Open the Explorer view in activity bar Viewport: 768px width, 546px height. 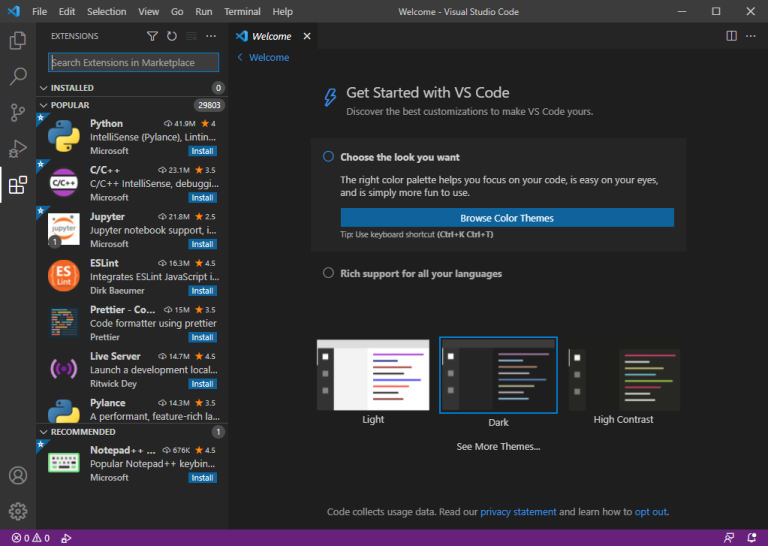click(x=18, y=40)
